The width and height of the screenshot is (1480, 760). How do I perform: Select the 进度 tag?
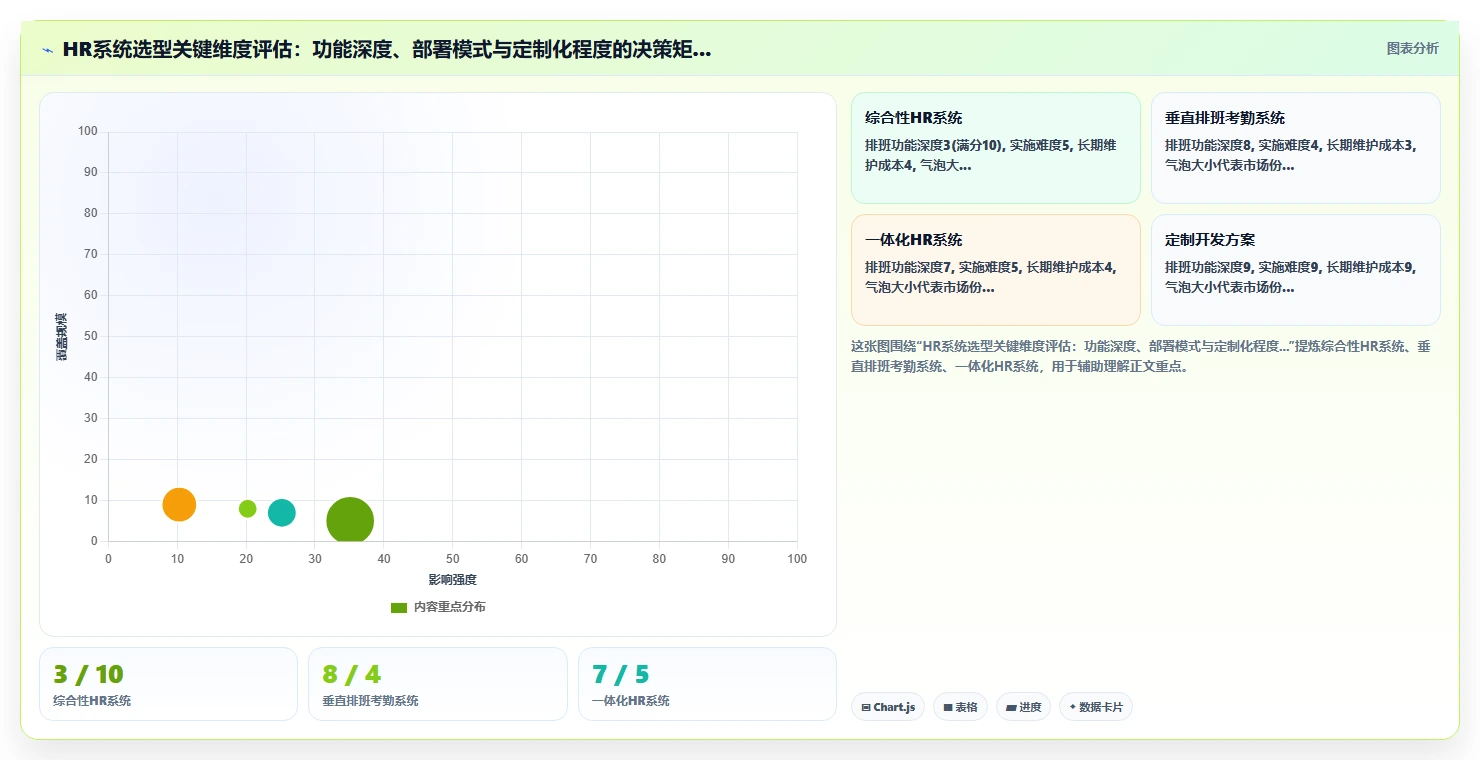coord(1023,707)
